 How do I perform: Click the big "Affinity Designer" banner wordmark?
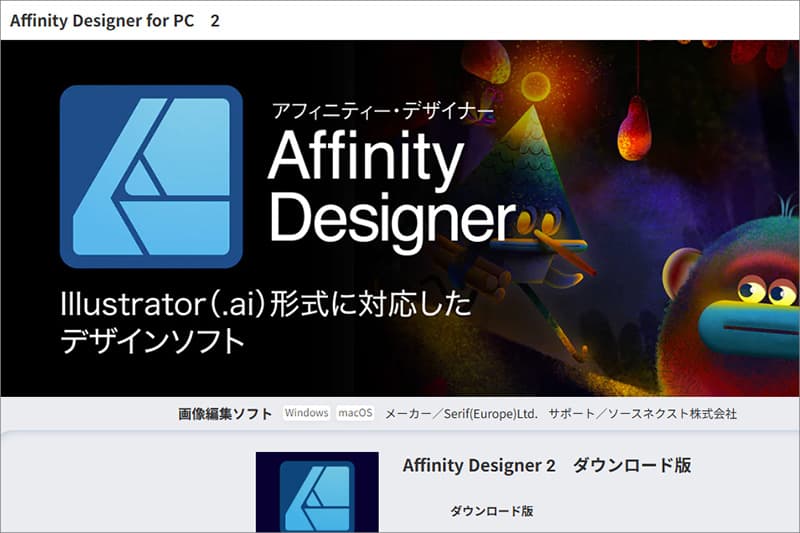pyautogui.click(x=392, y=191)
